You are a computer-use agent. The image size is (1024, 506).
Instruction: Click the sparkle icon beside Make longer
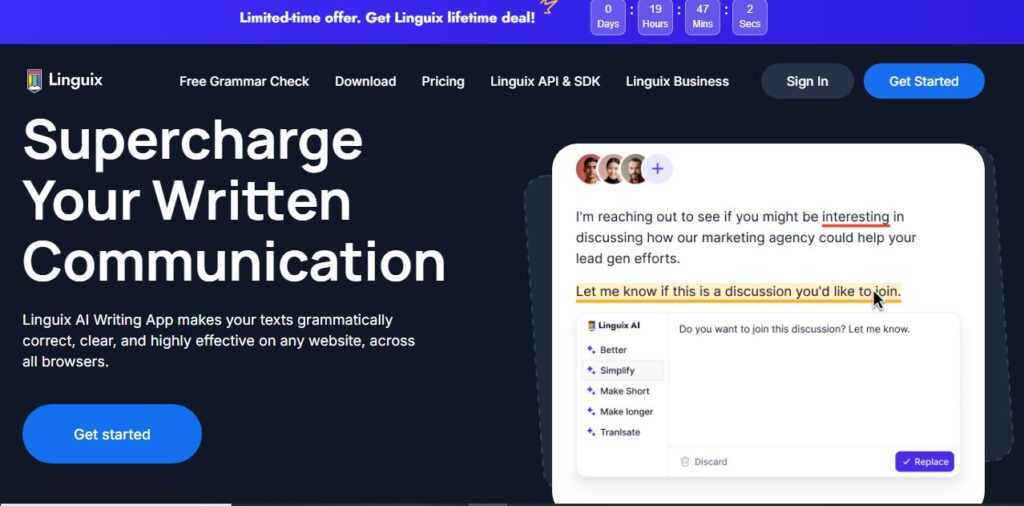click(591, 411)
